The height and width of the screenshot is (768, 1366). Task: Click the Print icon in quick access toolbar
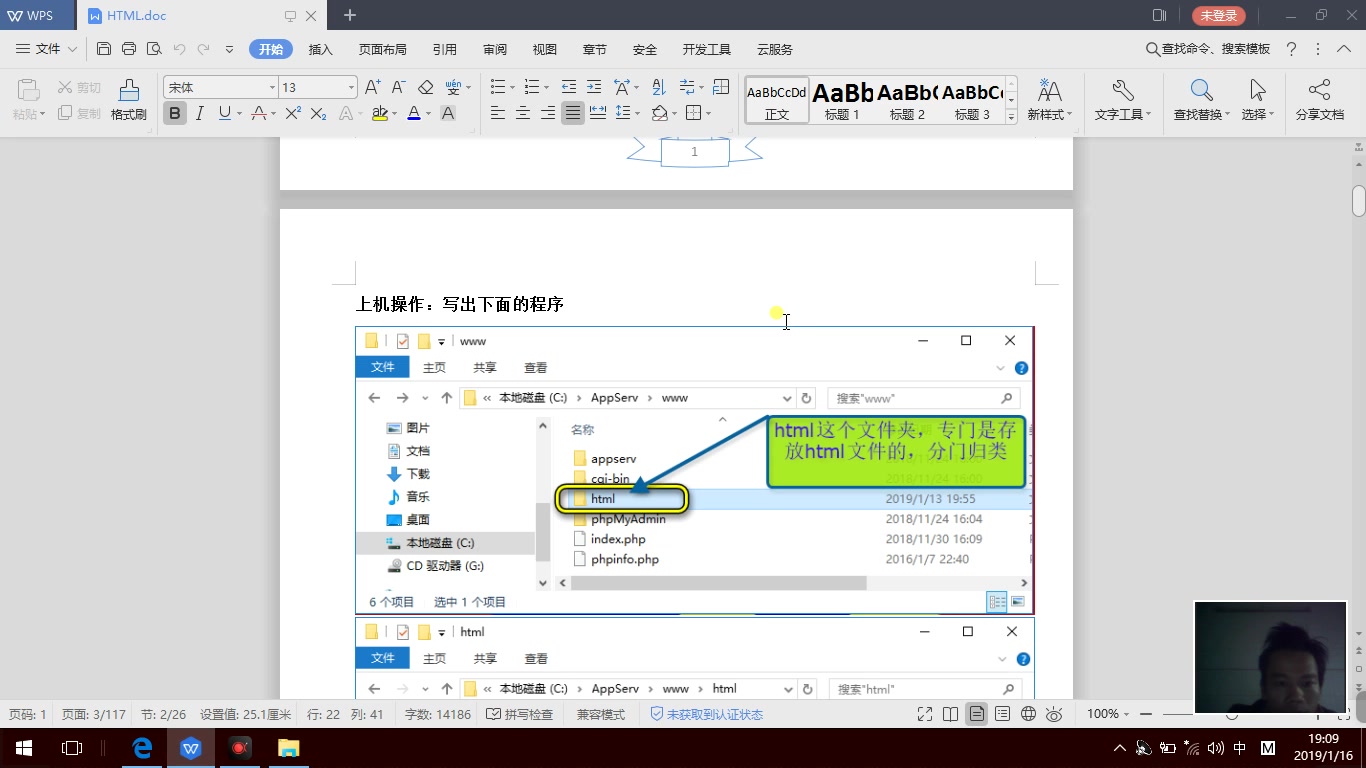click(x=129, y=49)
